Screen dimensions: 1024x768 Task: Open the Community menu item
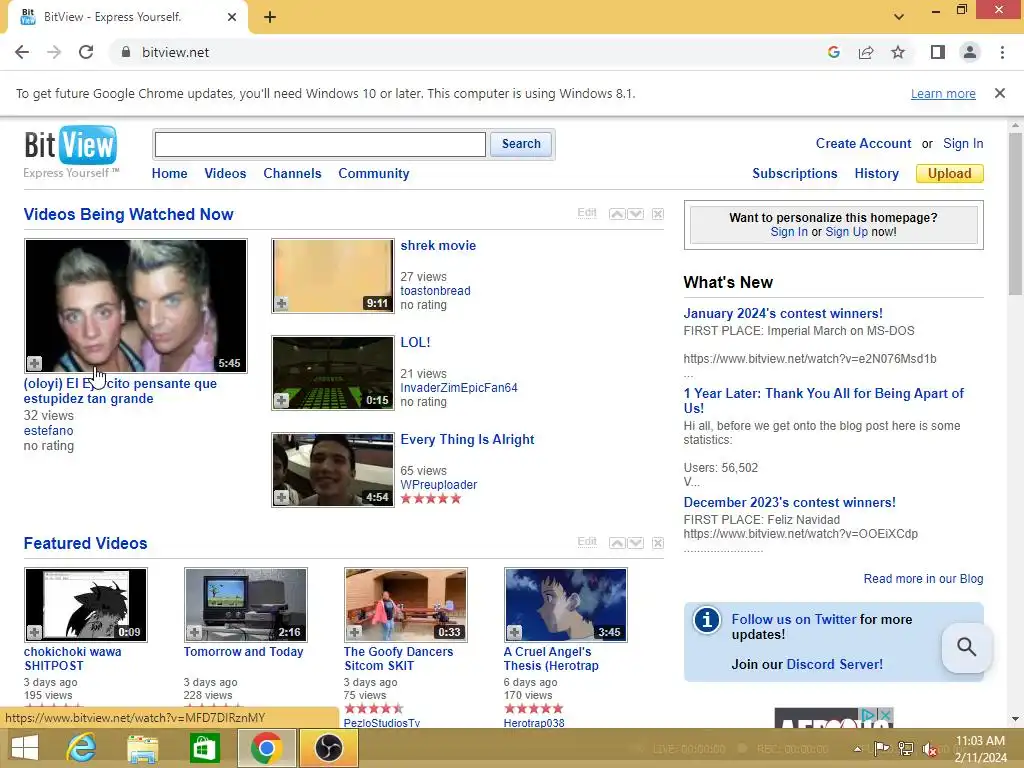coord(374,174)
